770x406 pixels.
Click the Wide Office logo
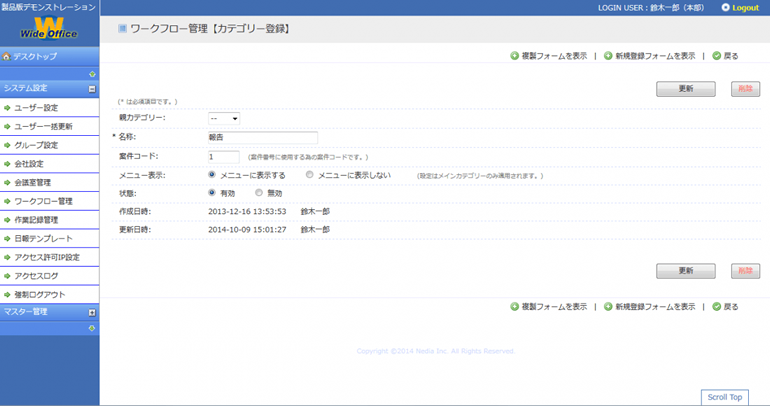pyautogui.click(x=49, y=27)
